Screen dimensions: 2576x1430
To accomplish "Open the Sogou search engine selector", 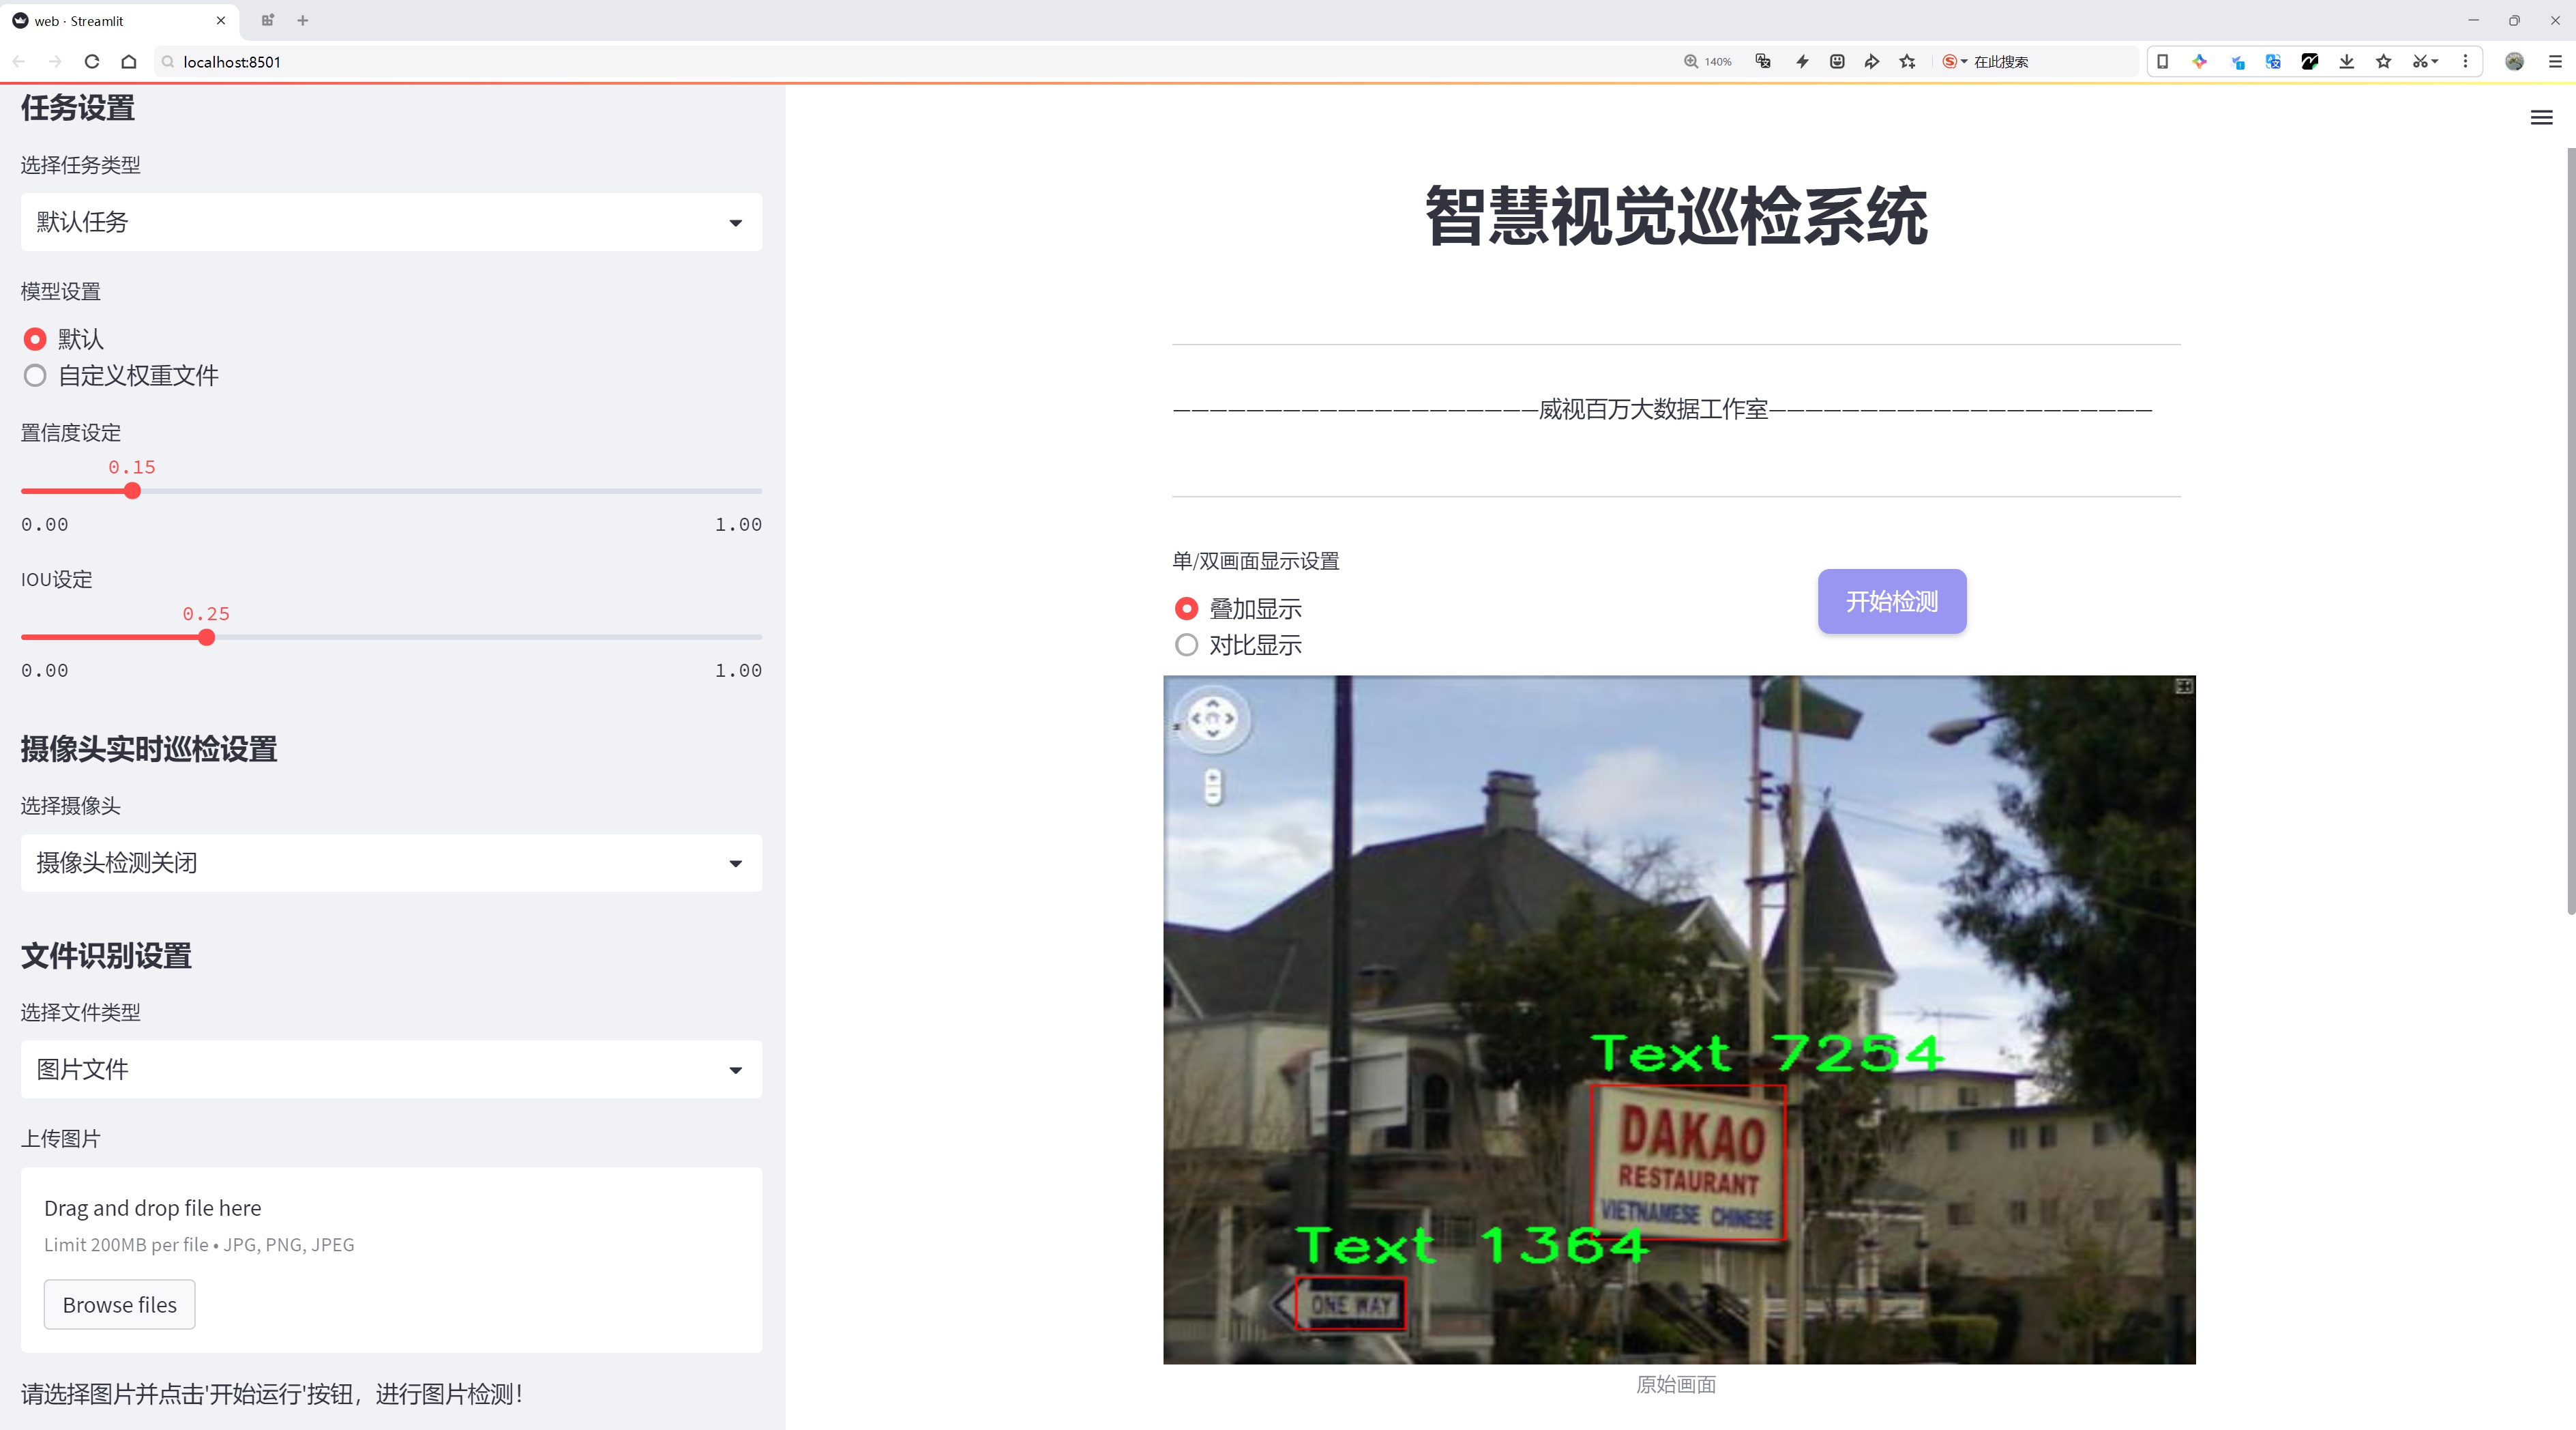I will coord(1954,61).
